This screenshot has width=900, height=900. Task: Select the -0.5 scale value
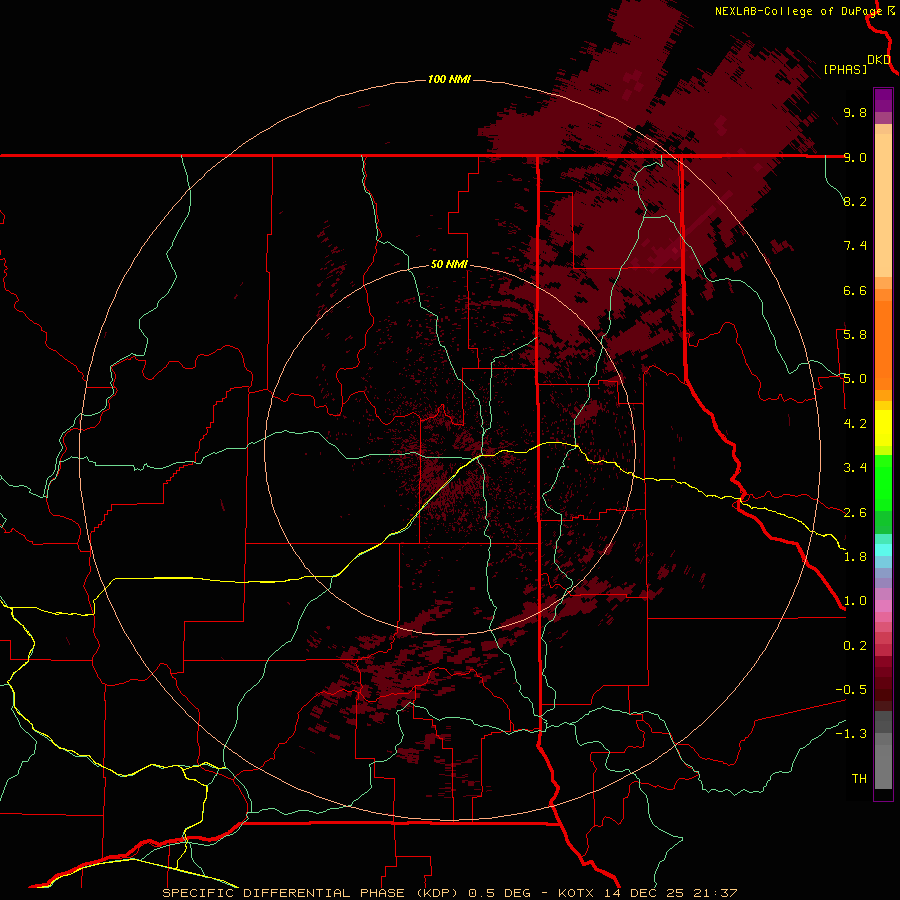(851, 690)
